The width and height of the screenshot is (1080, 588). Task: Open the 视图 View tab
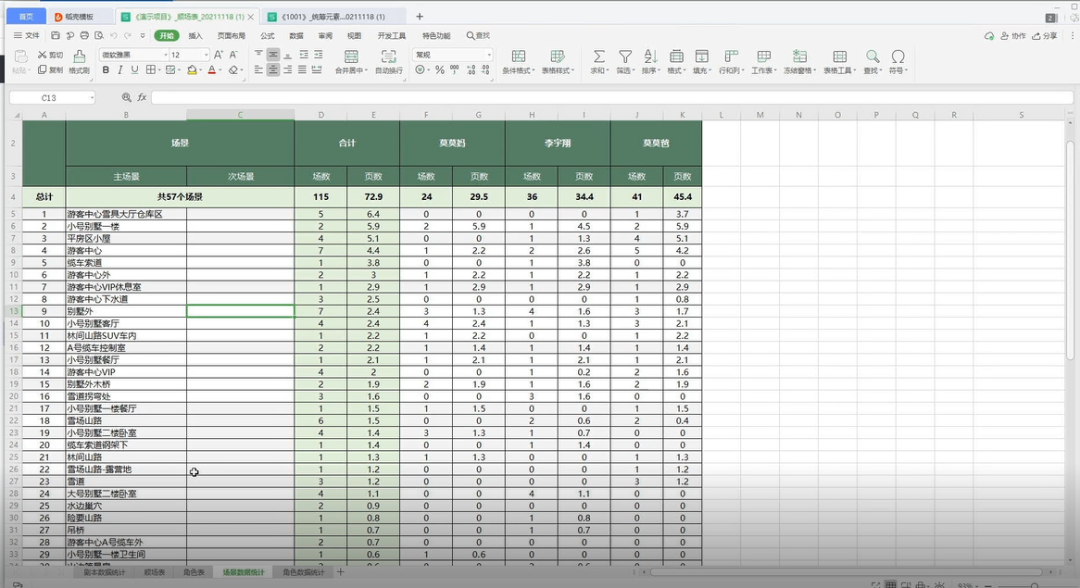(354, 36)
